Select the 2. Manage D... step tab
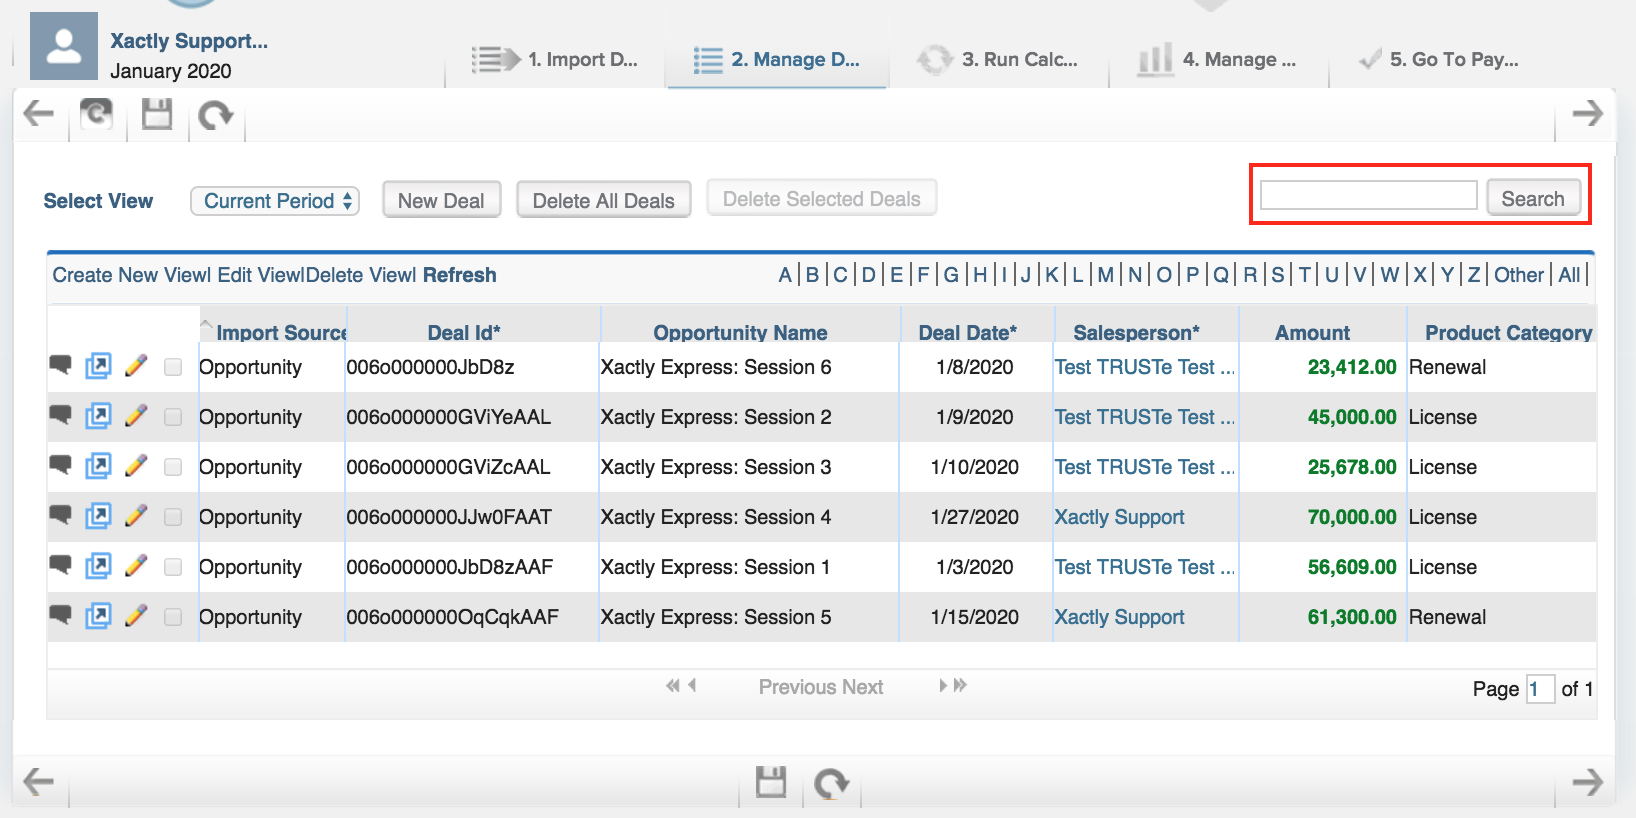This screenshot has height=818, width=1636. pyautogui.click(x=776, y=59)
